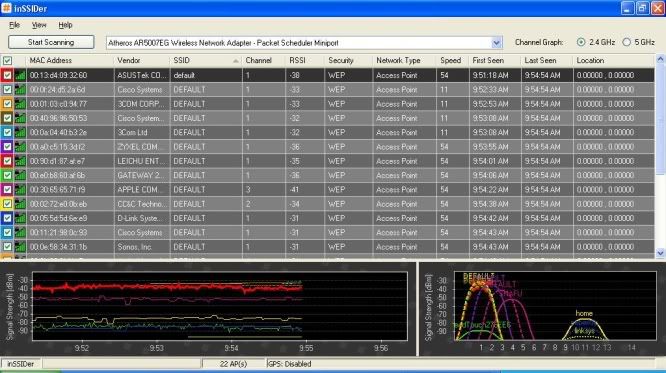Click the 'home' label in channel graph
This screenshot has height=373, width=666.
point(584,313)
